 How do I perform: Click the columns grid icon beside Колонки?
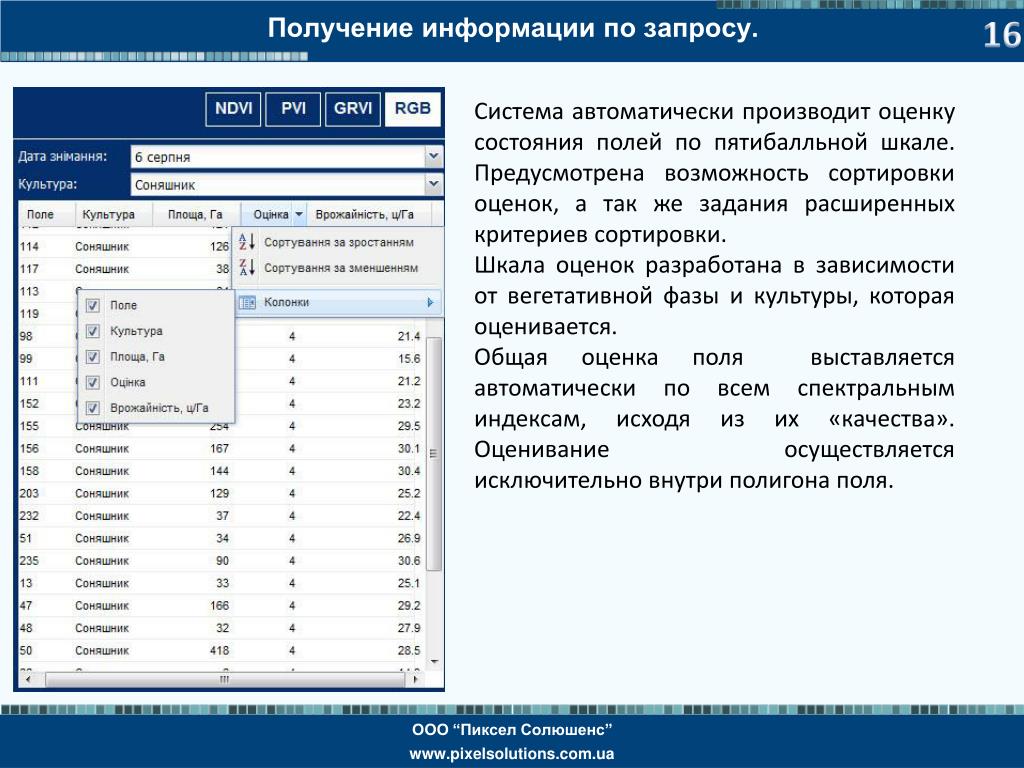[x=247, y=302]
